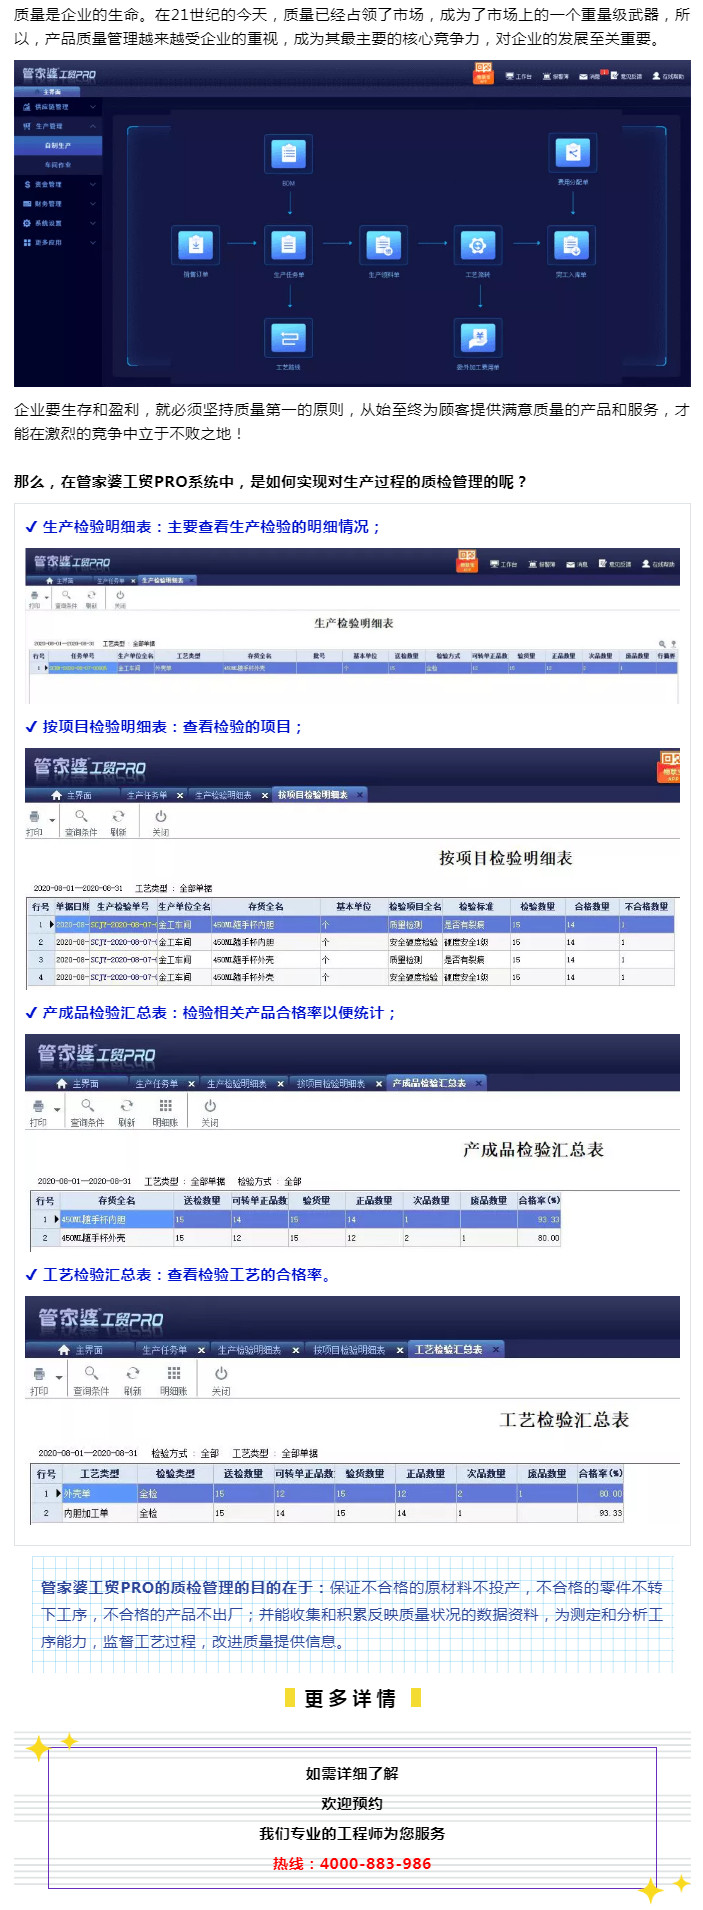This screenshot has height=1910, width=703.
Task: Select row 2 450ML随手杯外壳 in 产成品检验汇总表
Action: pos(297,1238)
